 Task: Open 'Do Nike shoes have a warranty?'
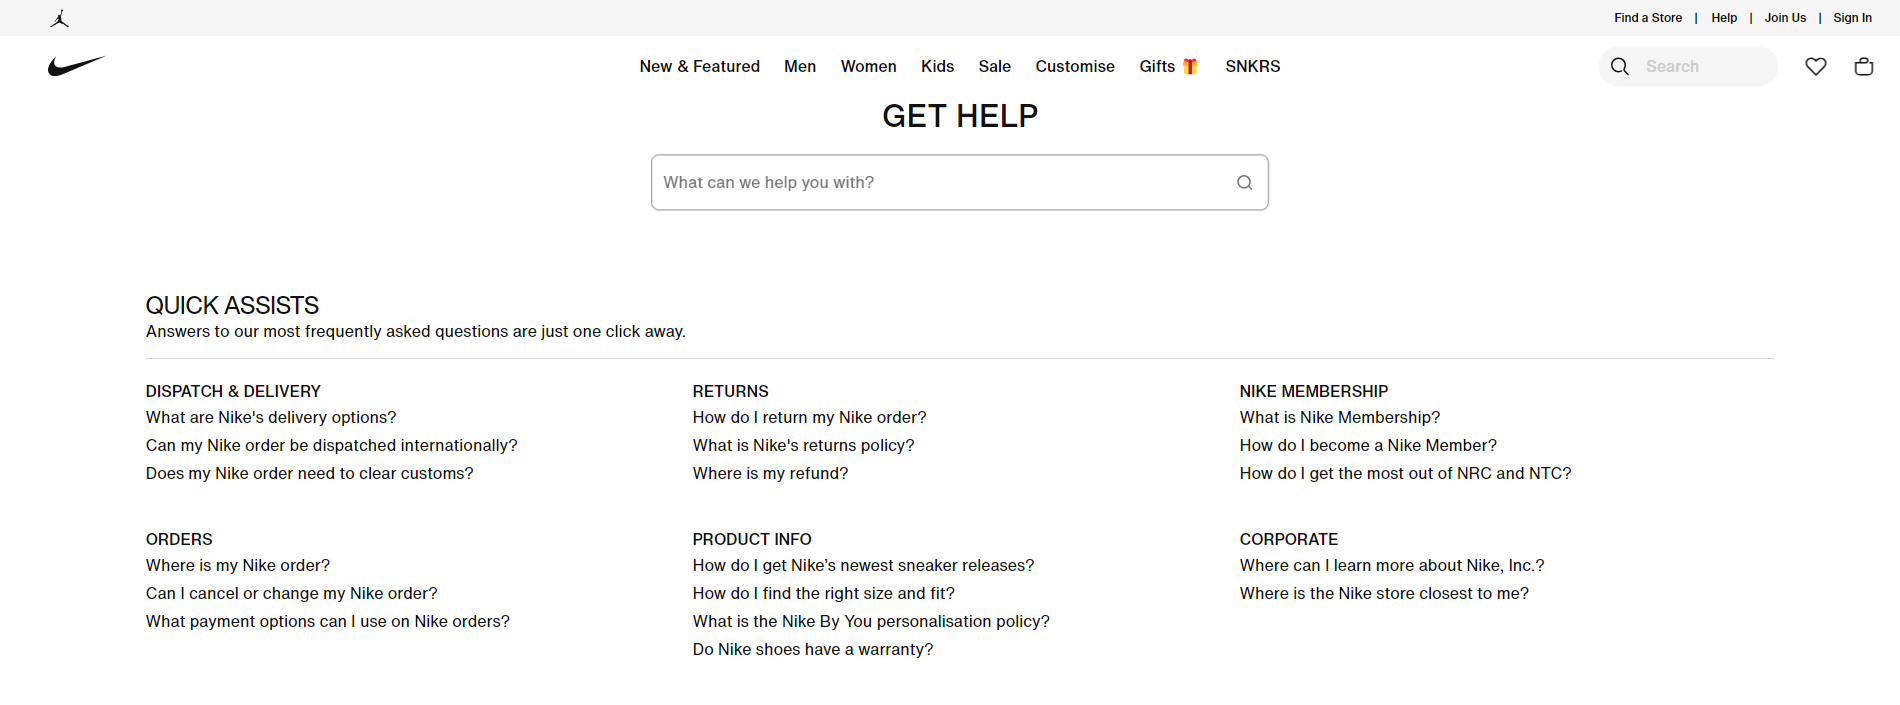coord(813,649)
